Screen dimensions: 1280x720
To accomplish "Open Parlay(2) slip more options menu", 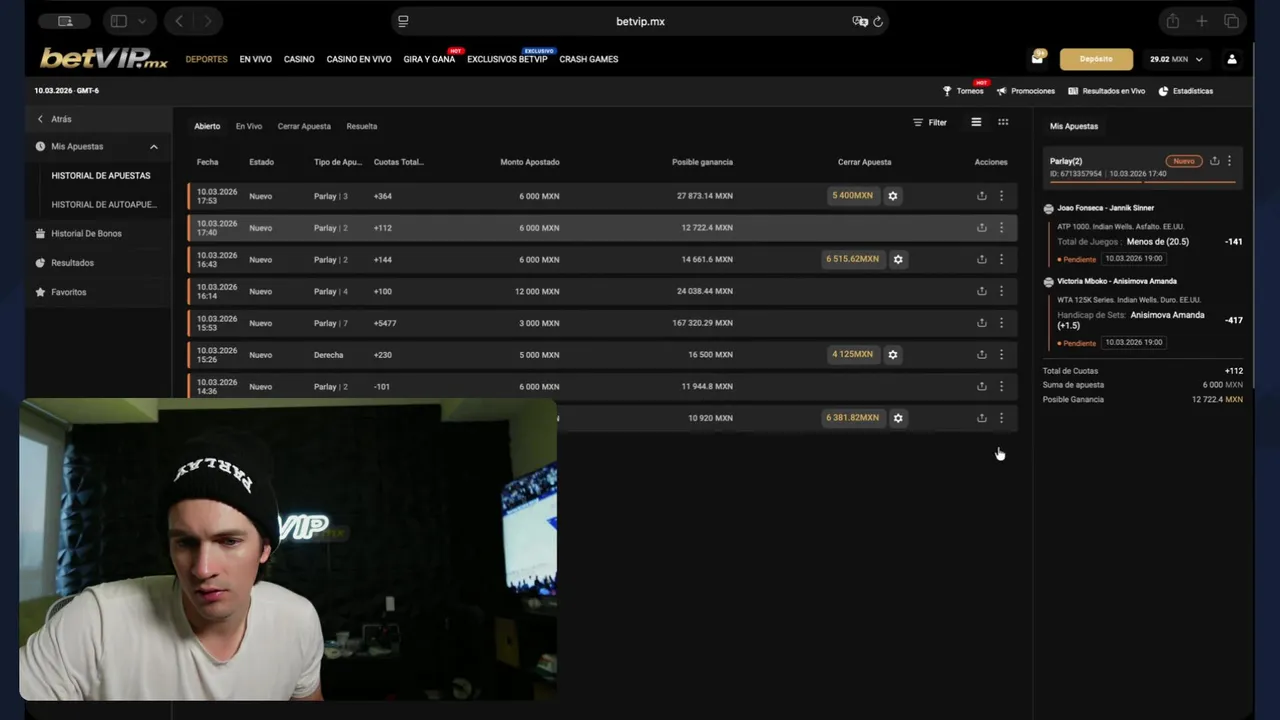I will point(1229,160).
